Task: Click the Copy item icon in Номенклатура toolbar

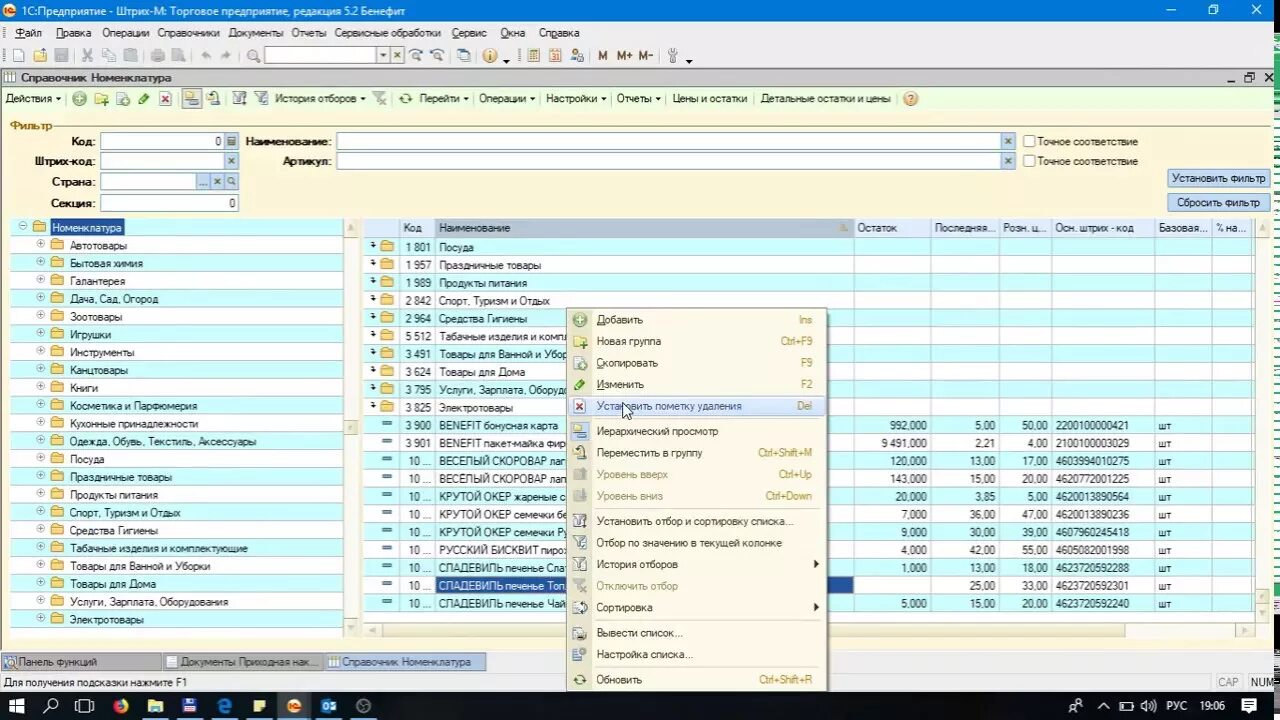Action: (x=123, y=99)
